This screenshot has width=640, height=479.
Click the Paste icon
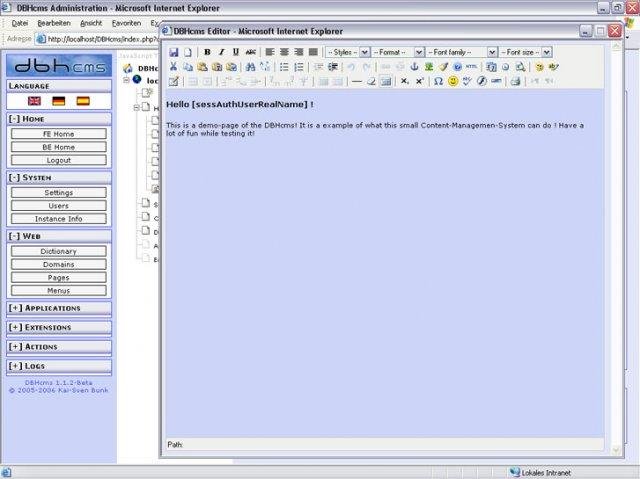point(202,67)
